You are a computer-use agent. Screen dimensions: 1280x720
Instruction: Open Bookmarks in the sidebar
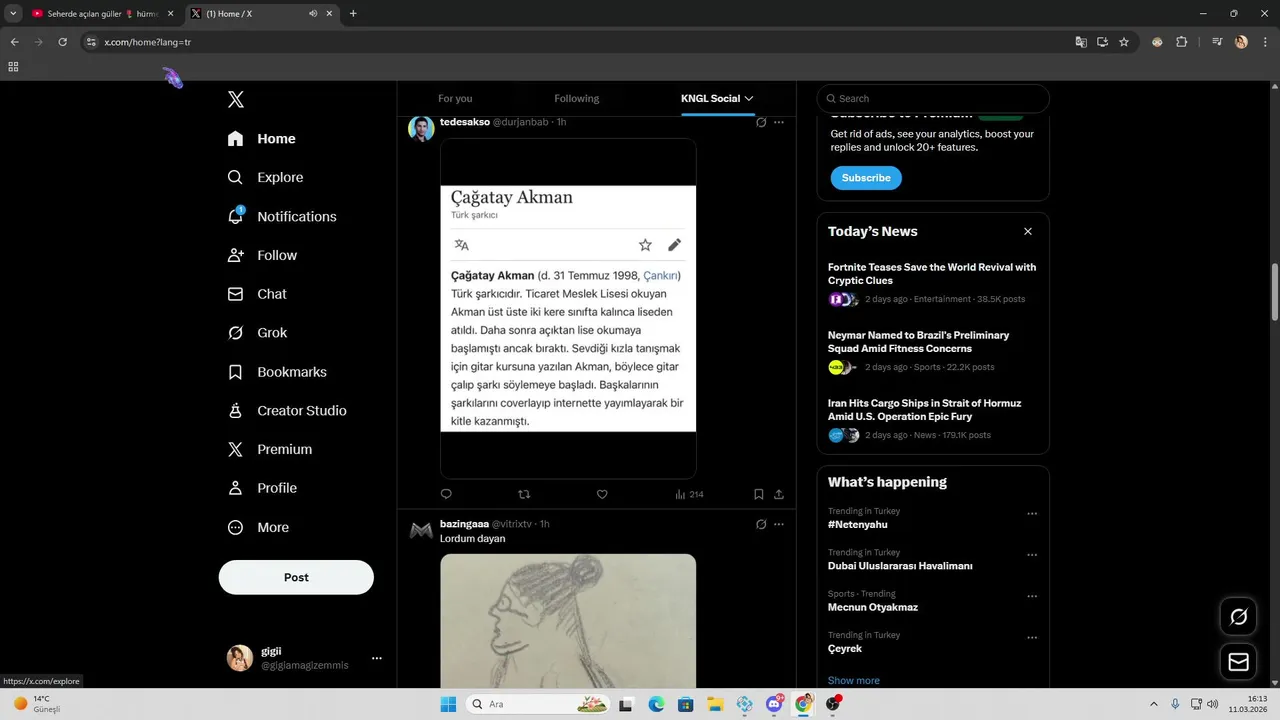click(x=277, y=371)
